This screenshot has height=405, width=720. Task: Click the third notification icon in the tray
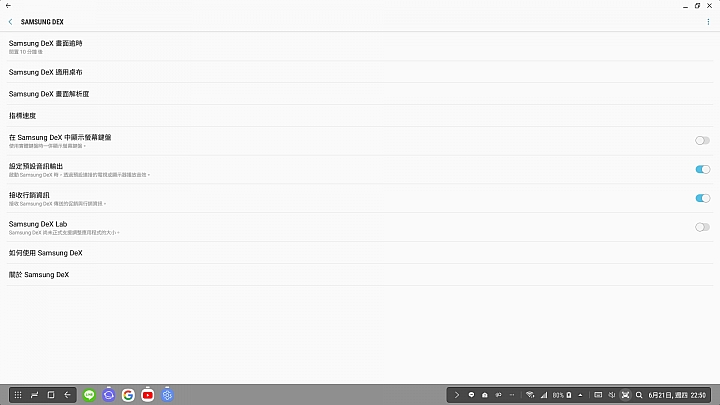498,395
